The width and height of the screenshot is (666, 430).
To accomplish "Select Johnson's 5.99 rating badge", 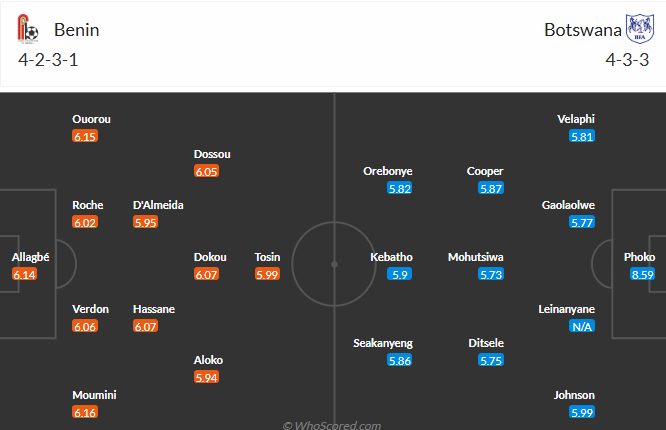I will (x=582, y=412).
